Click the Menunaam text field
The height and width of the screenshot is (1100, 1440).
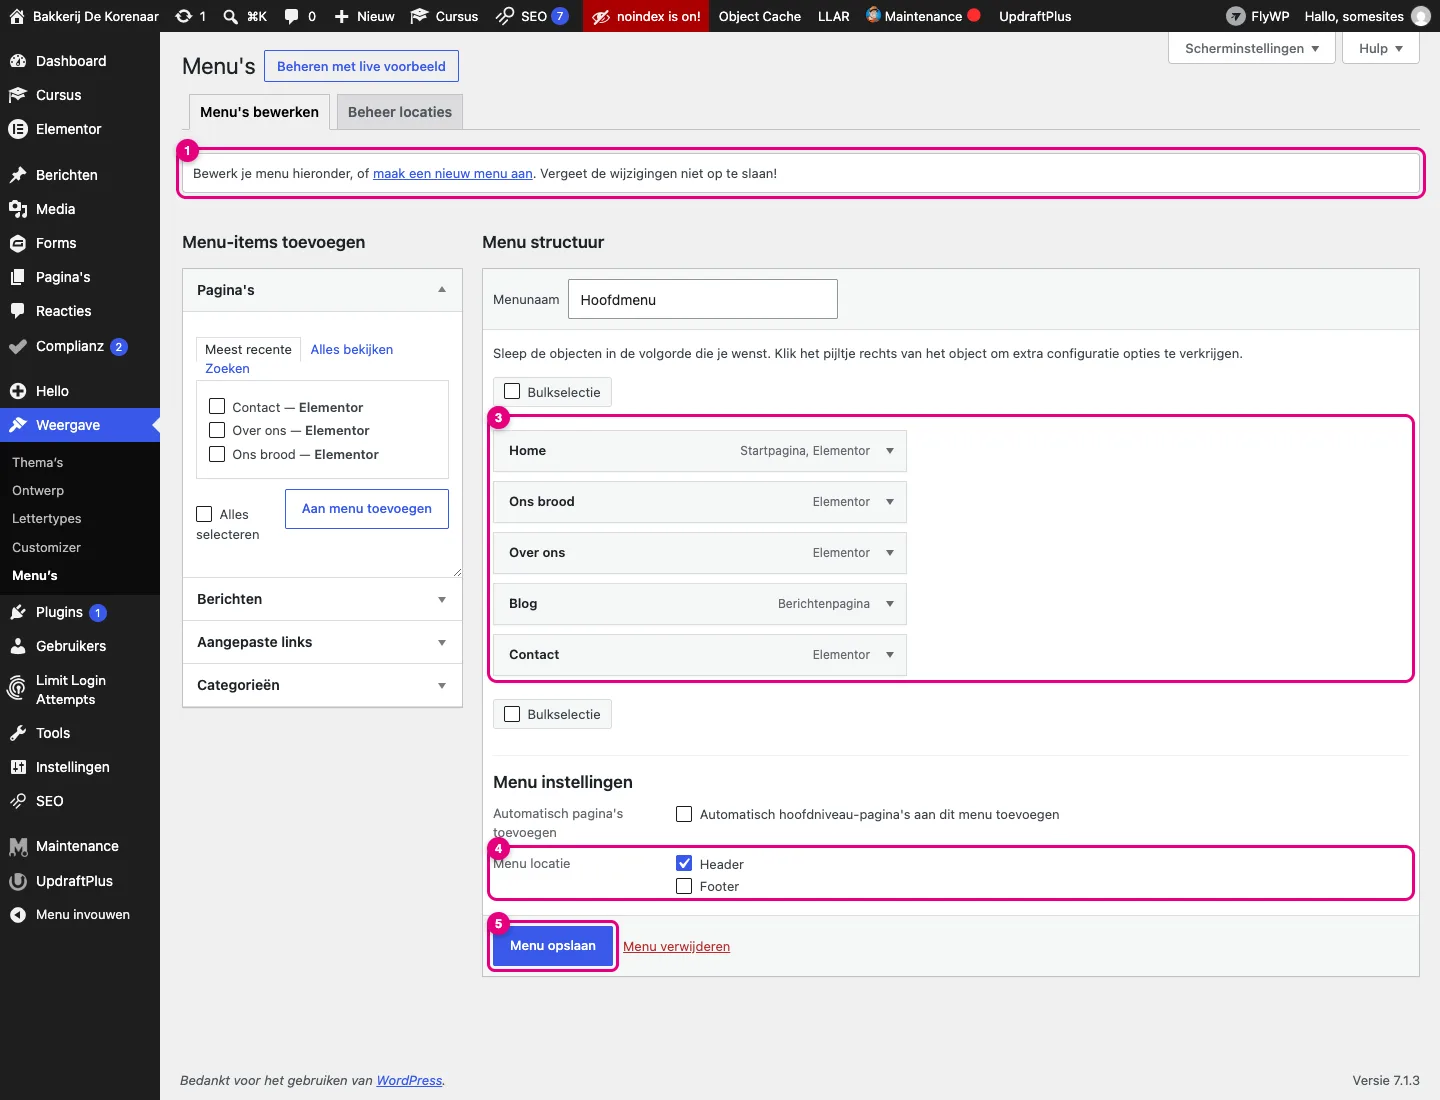[703, 299]
